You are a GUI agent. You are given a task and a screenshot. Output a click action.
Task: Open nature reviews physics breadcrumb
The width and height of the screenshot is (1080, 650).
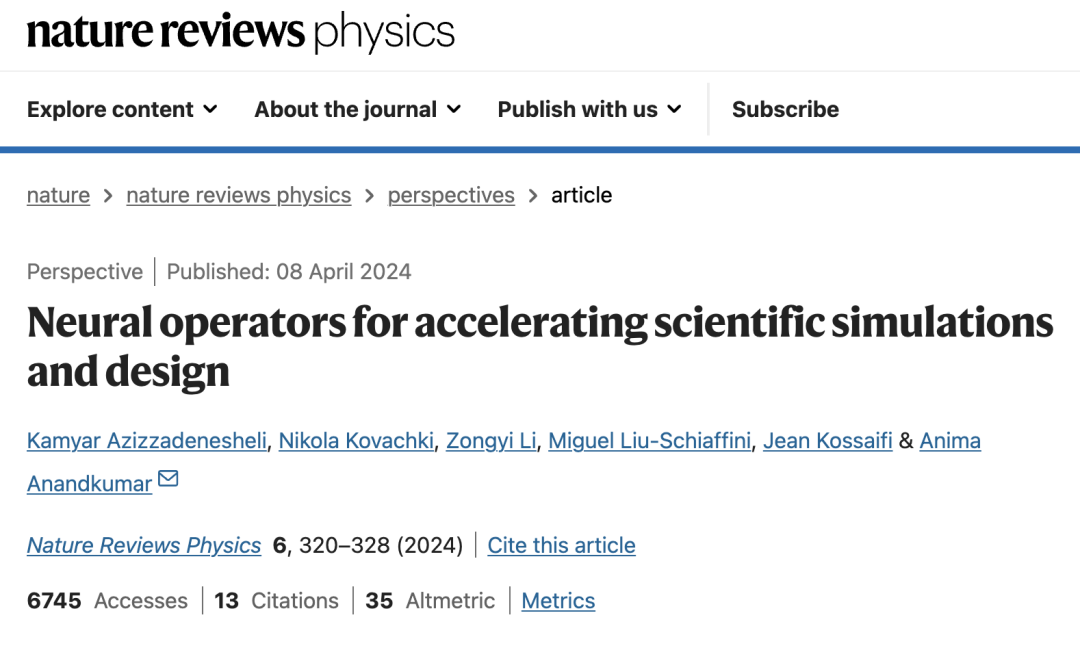pyautogui.click(x=238, y=195)
